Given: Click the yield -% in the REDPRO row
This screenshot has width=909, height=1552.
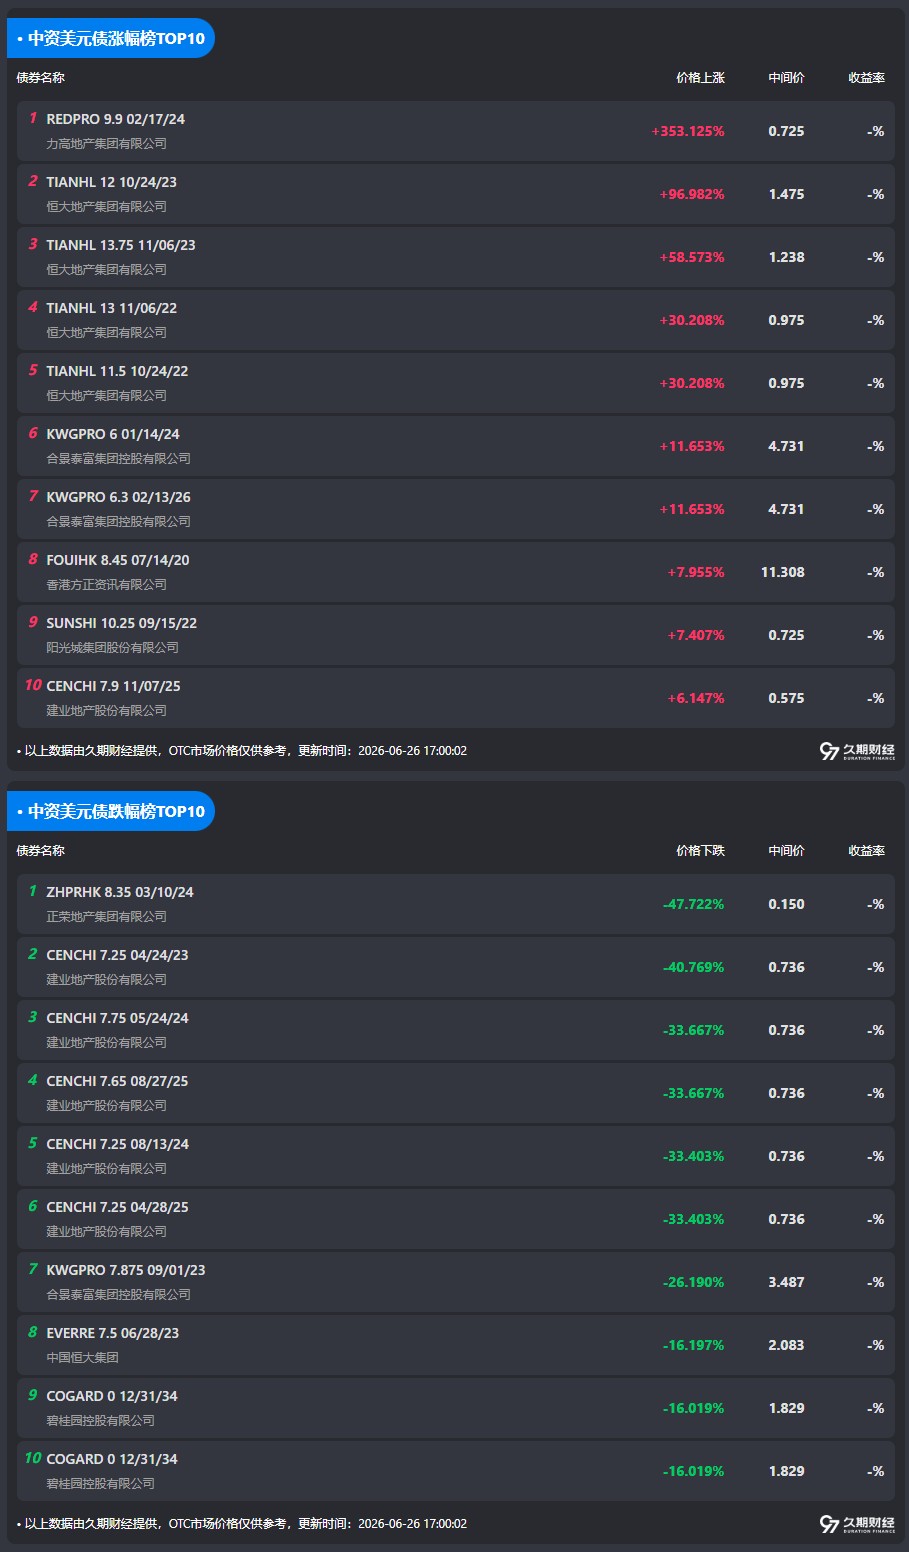Looking at the screenshot, I should [876, 131].
